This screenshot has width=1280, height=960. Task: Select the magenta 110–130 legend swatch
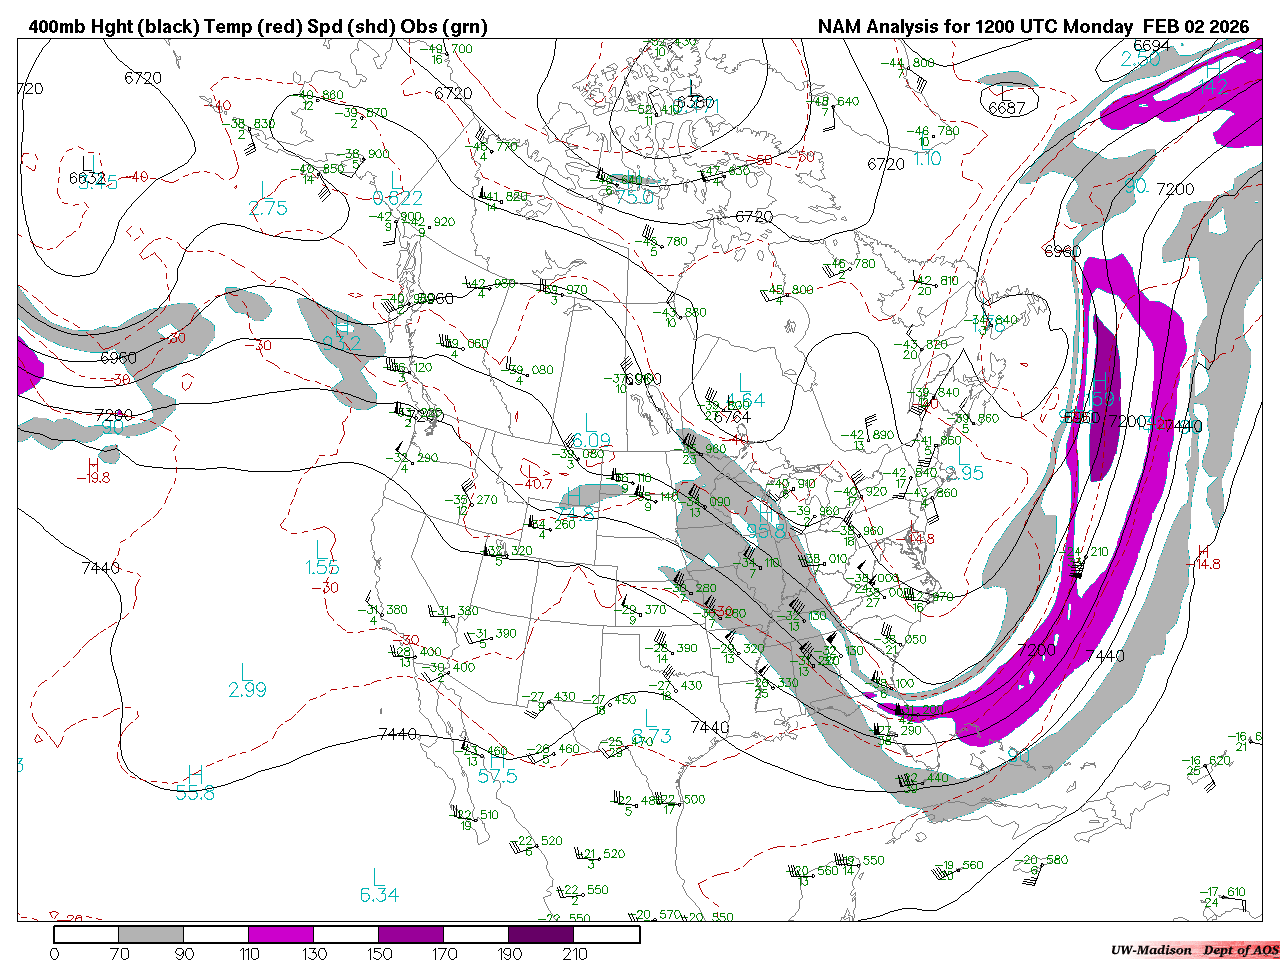[x=281, y=934]
